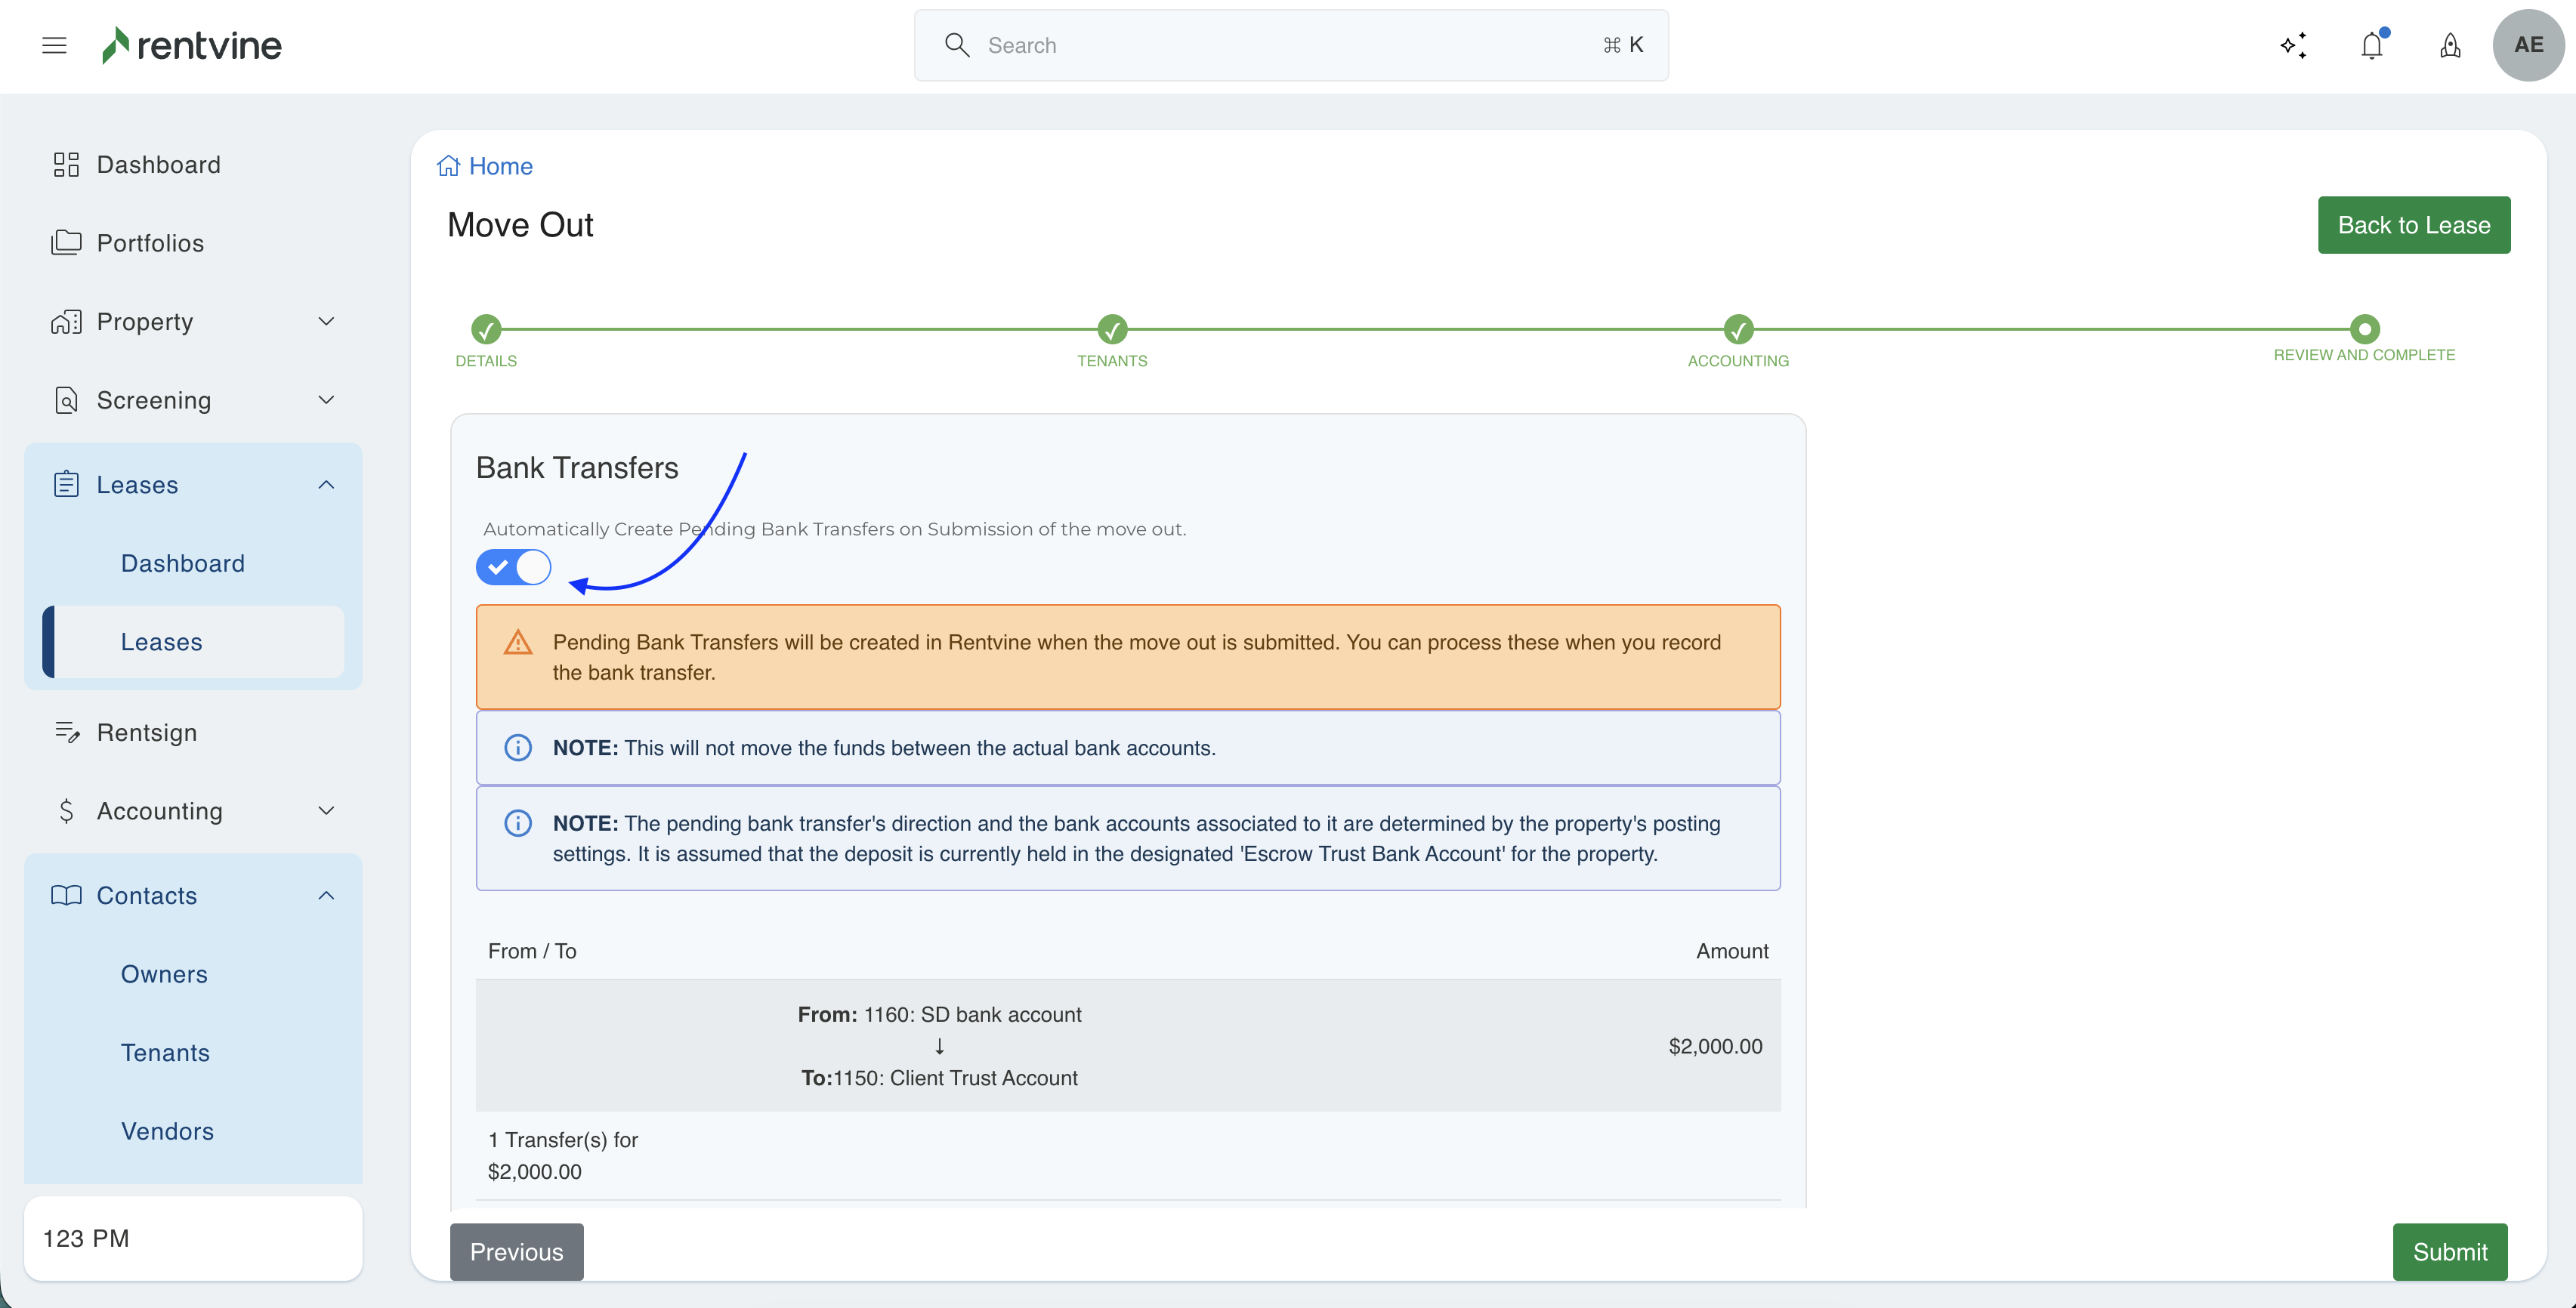
Task: Click the Dashboard grid icon in sidebar
Action: point(66,165)
